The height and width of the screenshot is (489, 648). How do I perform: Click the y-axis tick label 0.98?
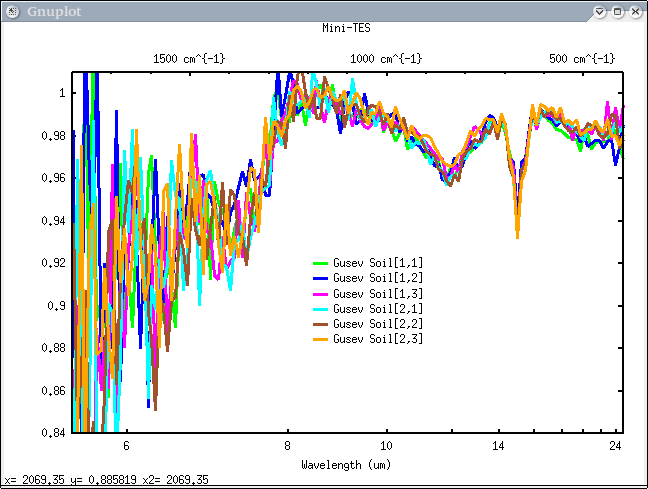tap(54, 136)
